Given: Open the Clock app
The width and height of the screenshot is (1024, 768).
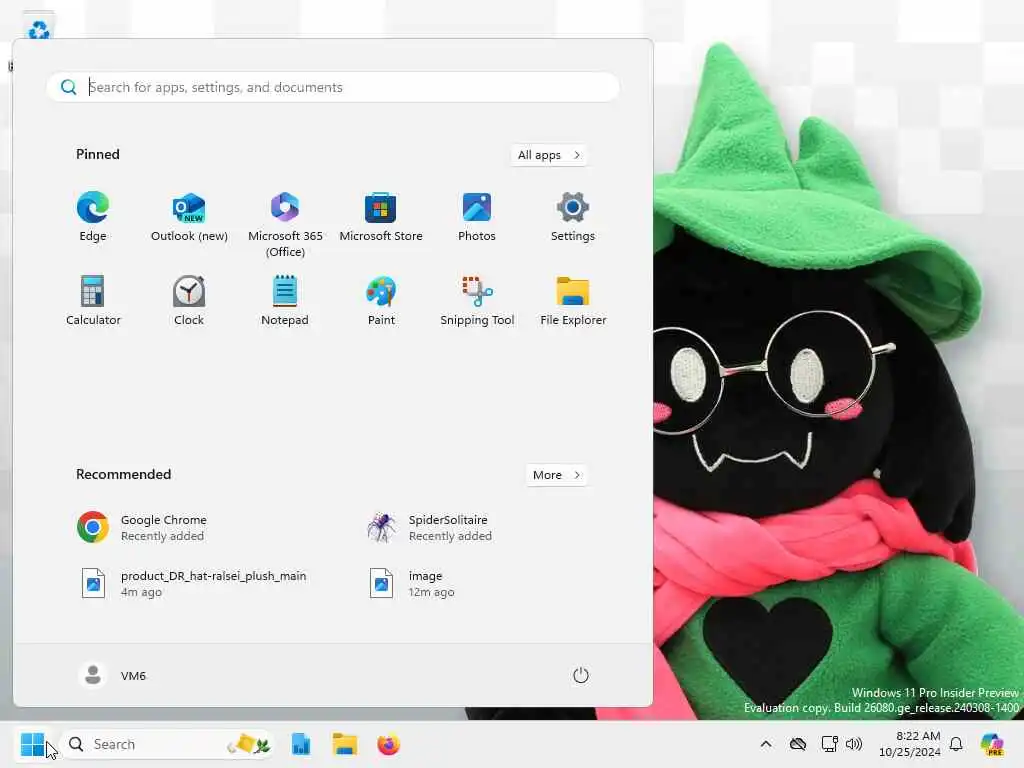Looking at the screenshot, I should 189,301.
